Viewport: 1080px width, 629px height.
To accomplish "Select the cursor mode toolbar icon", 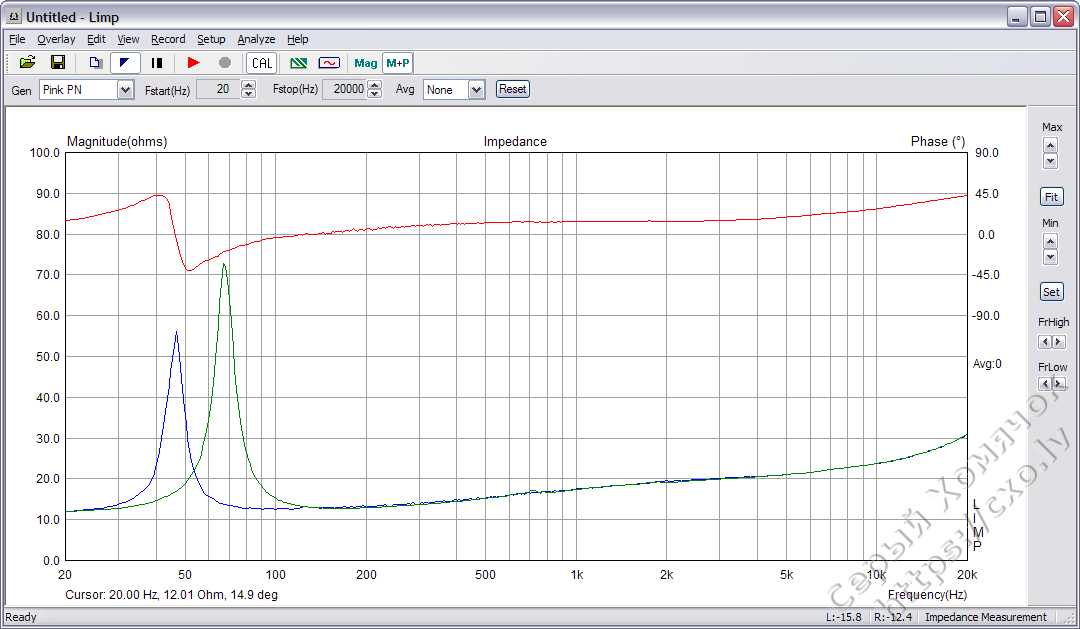I will pyautogui.click(x=123, y=62).
